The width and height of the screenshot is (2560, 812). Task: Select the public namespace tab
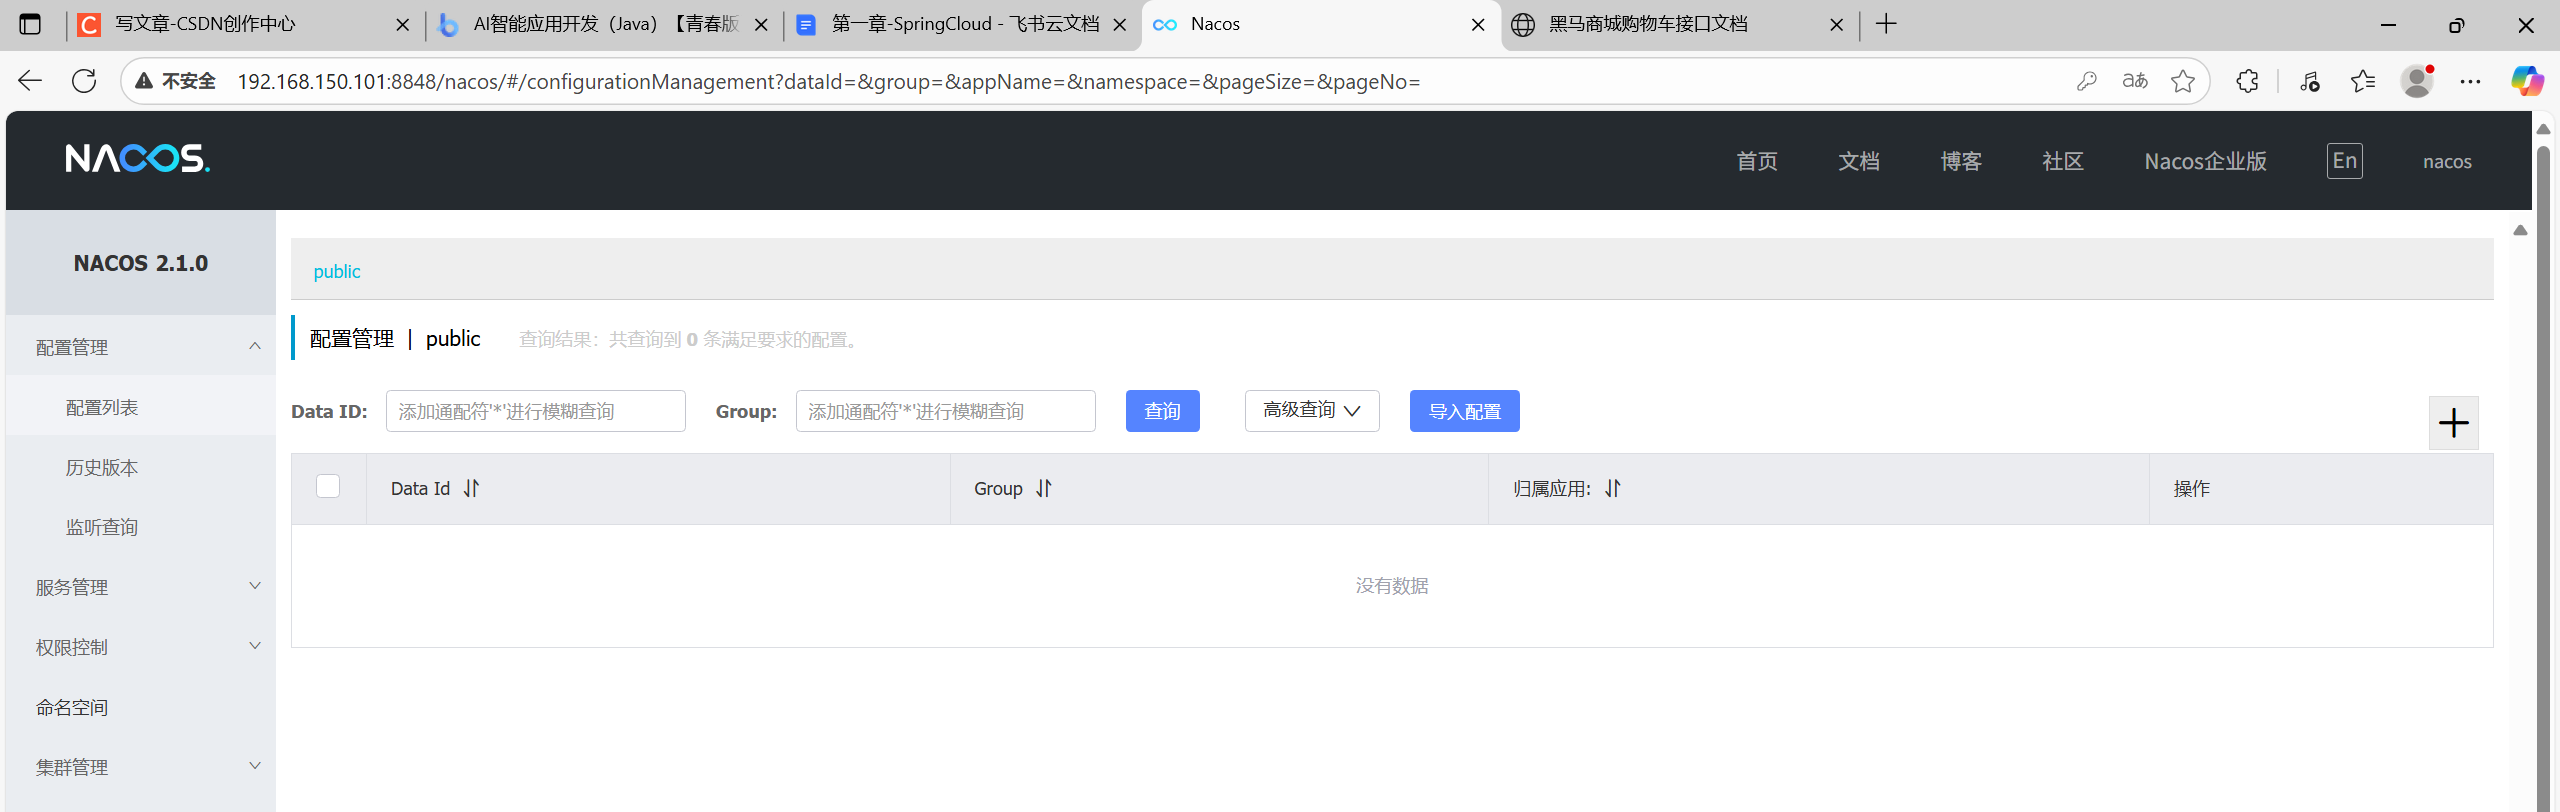[x=337, y=272]
